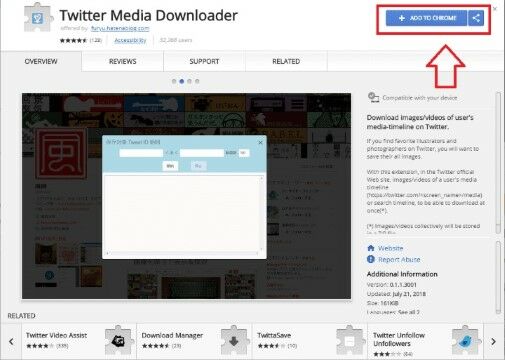Open the publisher's hatenablog.com link
This screenshot has height=360, width=505.
[x=120, y=28]
